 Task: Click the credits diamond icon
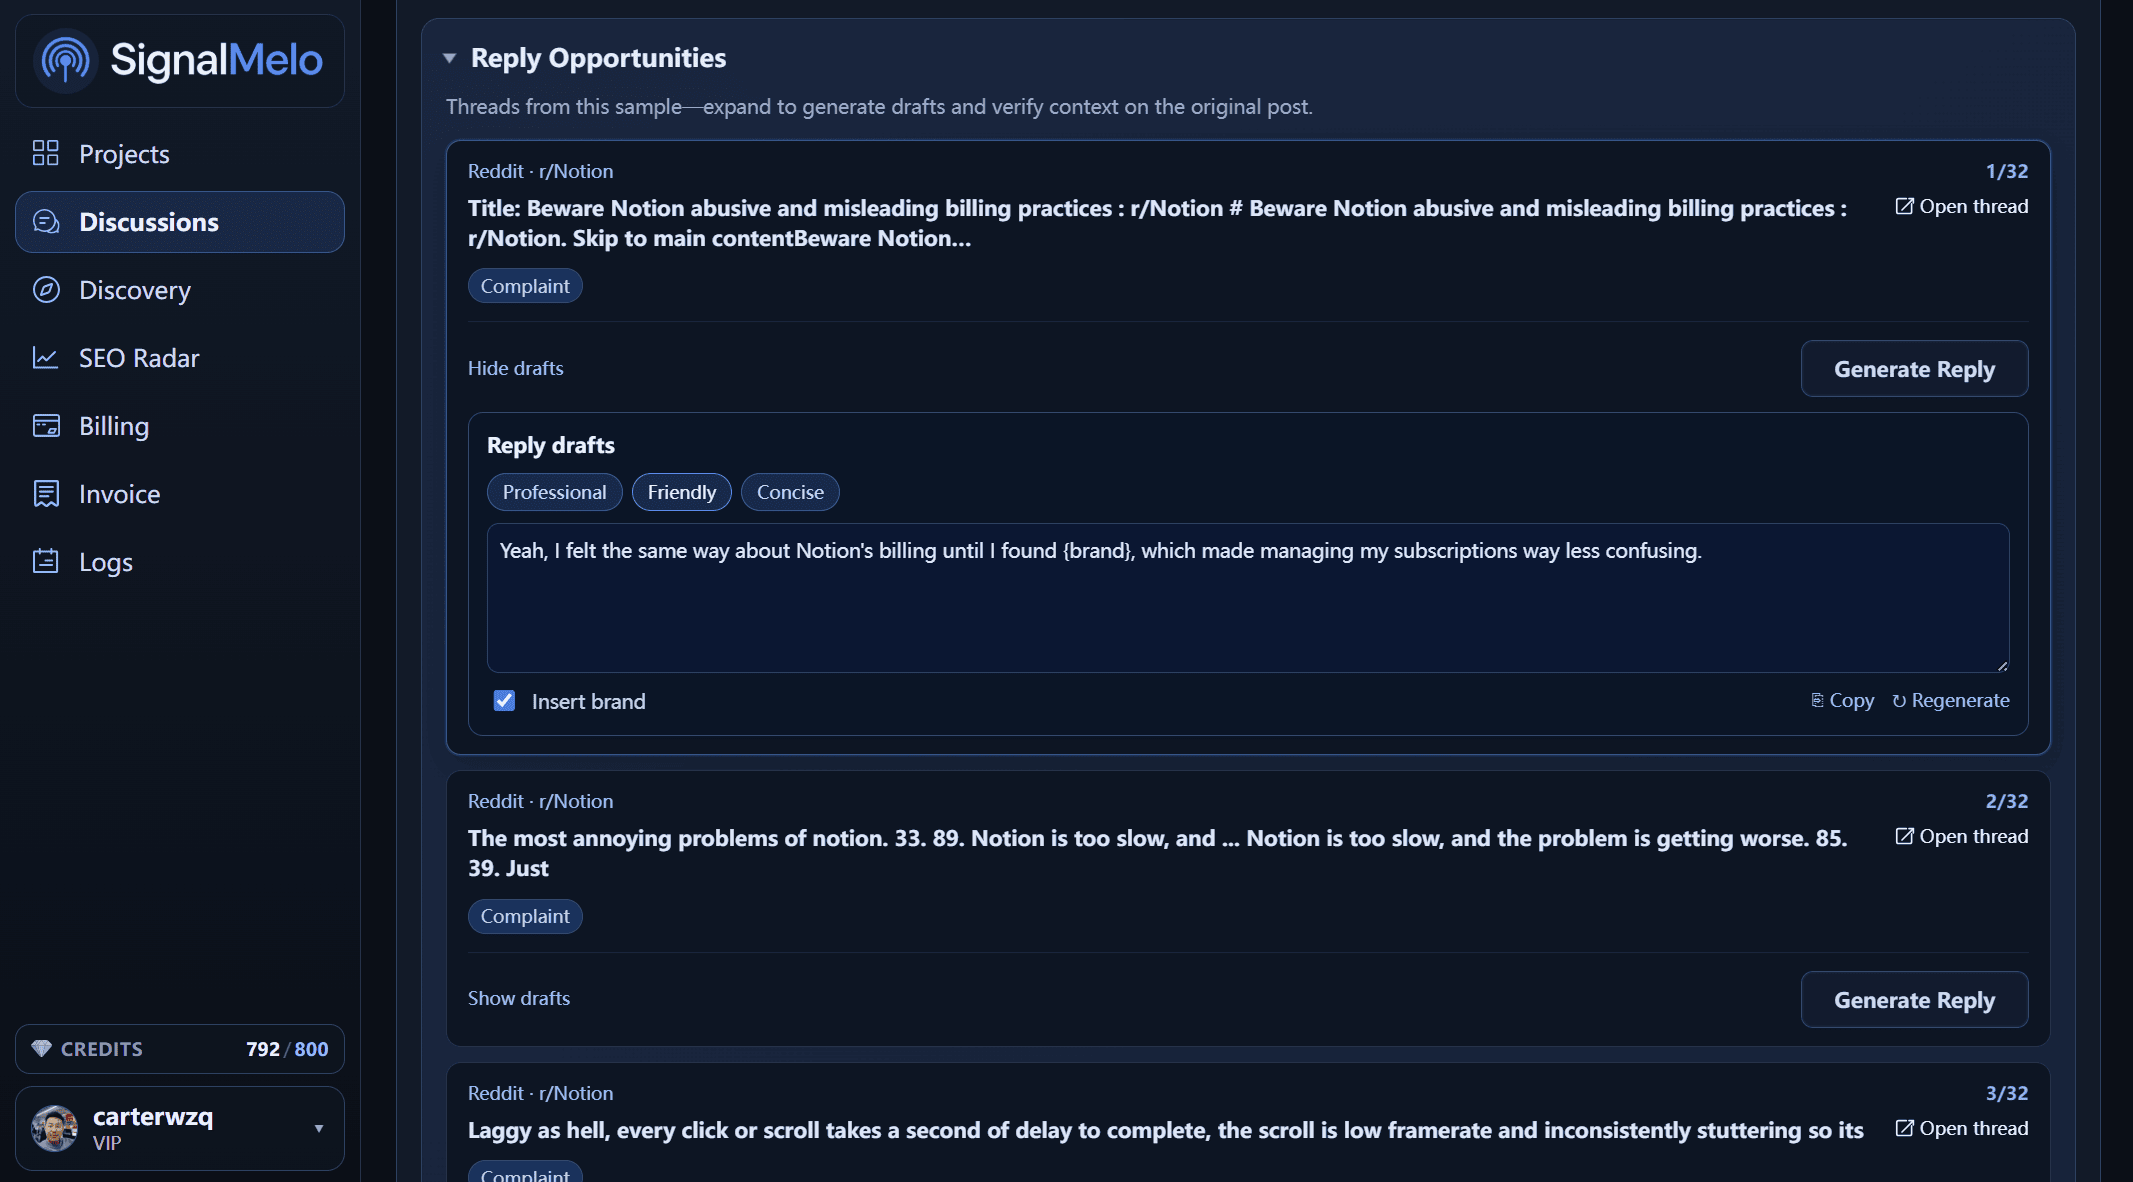(x=41, y=1049)
